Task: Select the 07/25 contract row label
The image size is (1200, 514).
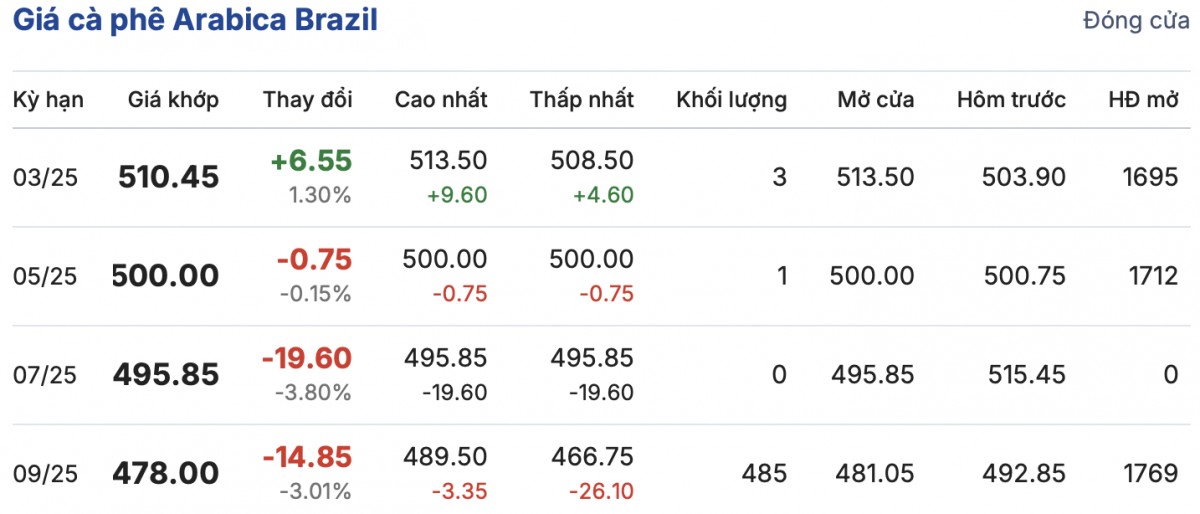Action: (x=45, y=375)
